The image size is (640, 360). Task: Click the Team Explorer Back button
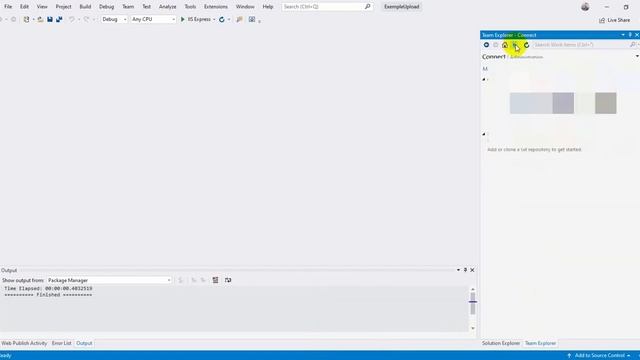tap(487, 45)
